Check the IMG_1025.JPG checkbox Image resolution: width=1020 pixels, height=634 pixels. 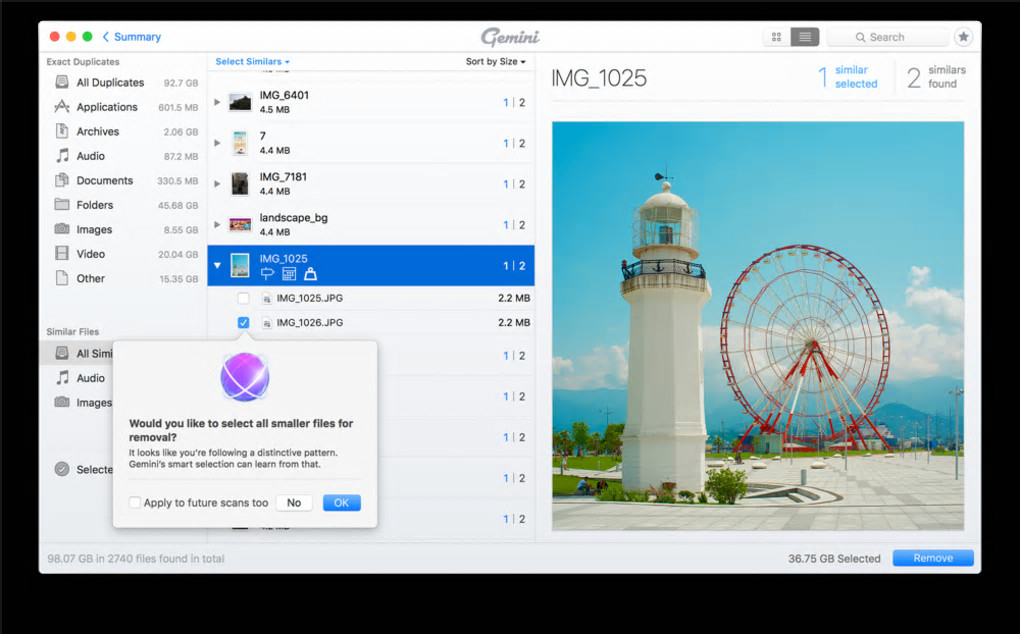tap(243, 298)
